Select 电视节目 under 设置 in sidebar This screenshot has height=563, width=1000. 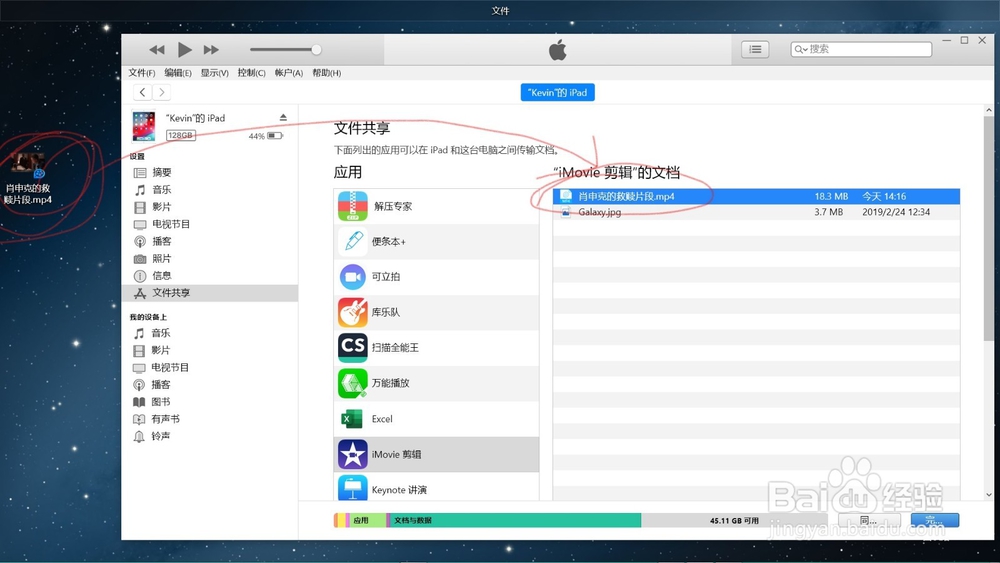tap(170, 224)
